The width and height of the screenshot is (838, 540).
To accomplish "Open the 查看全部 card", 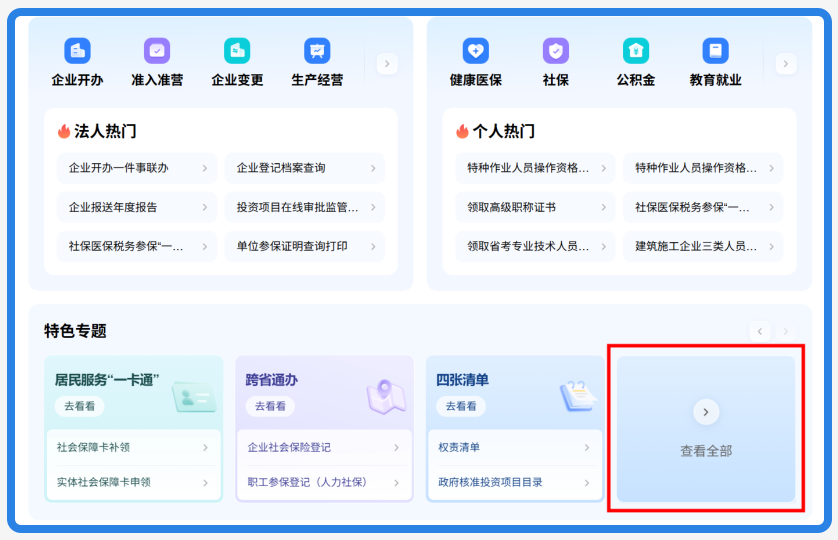I will pos(706,429).
